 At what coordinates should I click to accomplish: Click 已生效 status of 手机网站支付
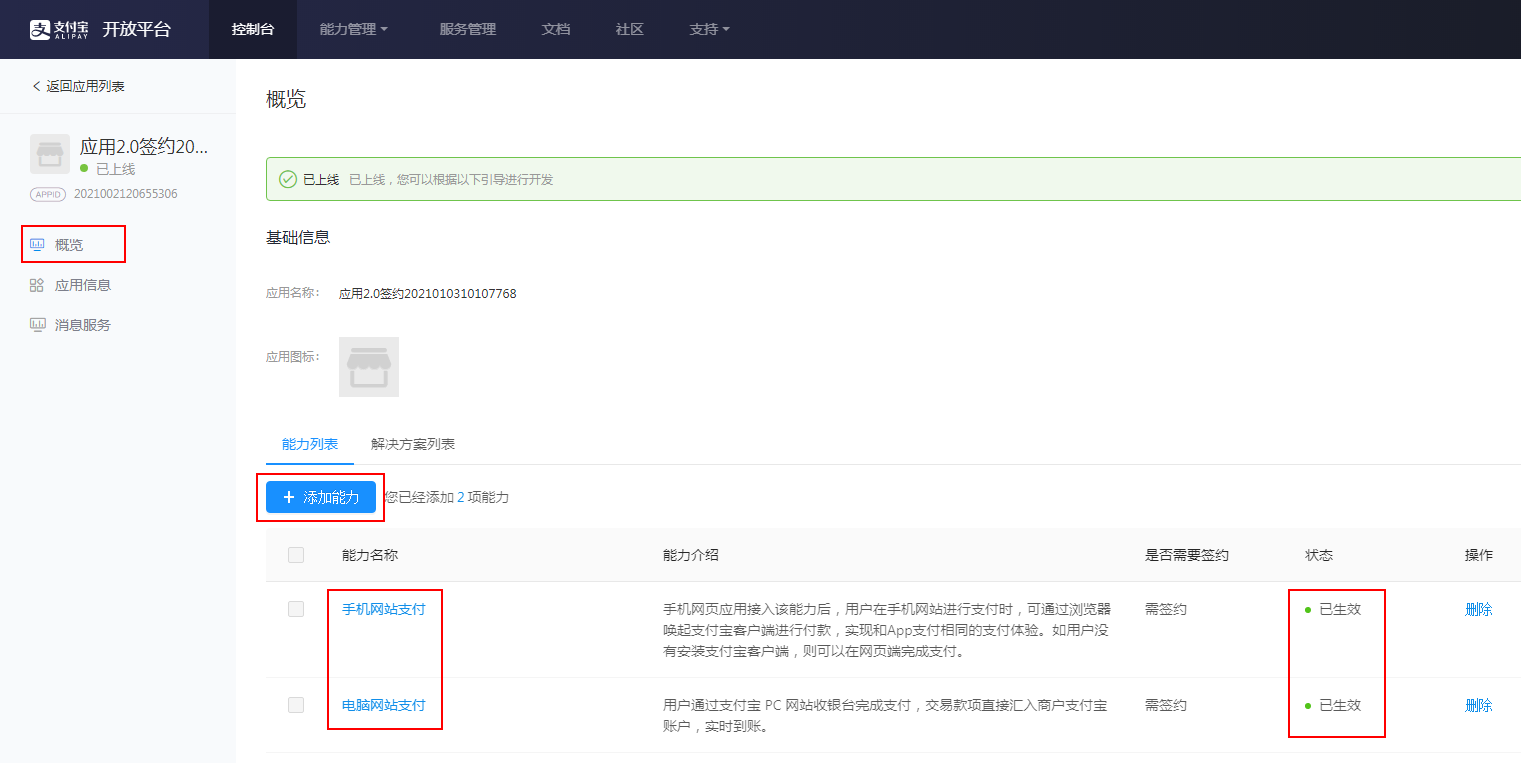click(x=1340, y=609)
